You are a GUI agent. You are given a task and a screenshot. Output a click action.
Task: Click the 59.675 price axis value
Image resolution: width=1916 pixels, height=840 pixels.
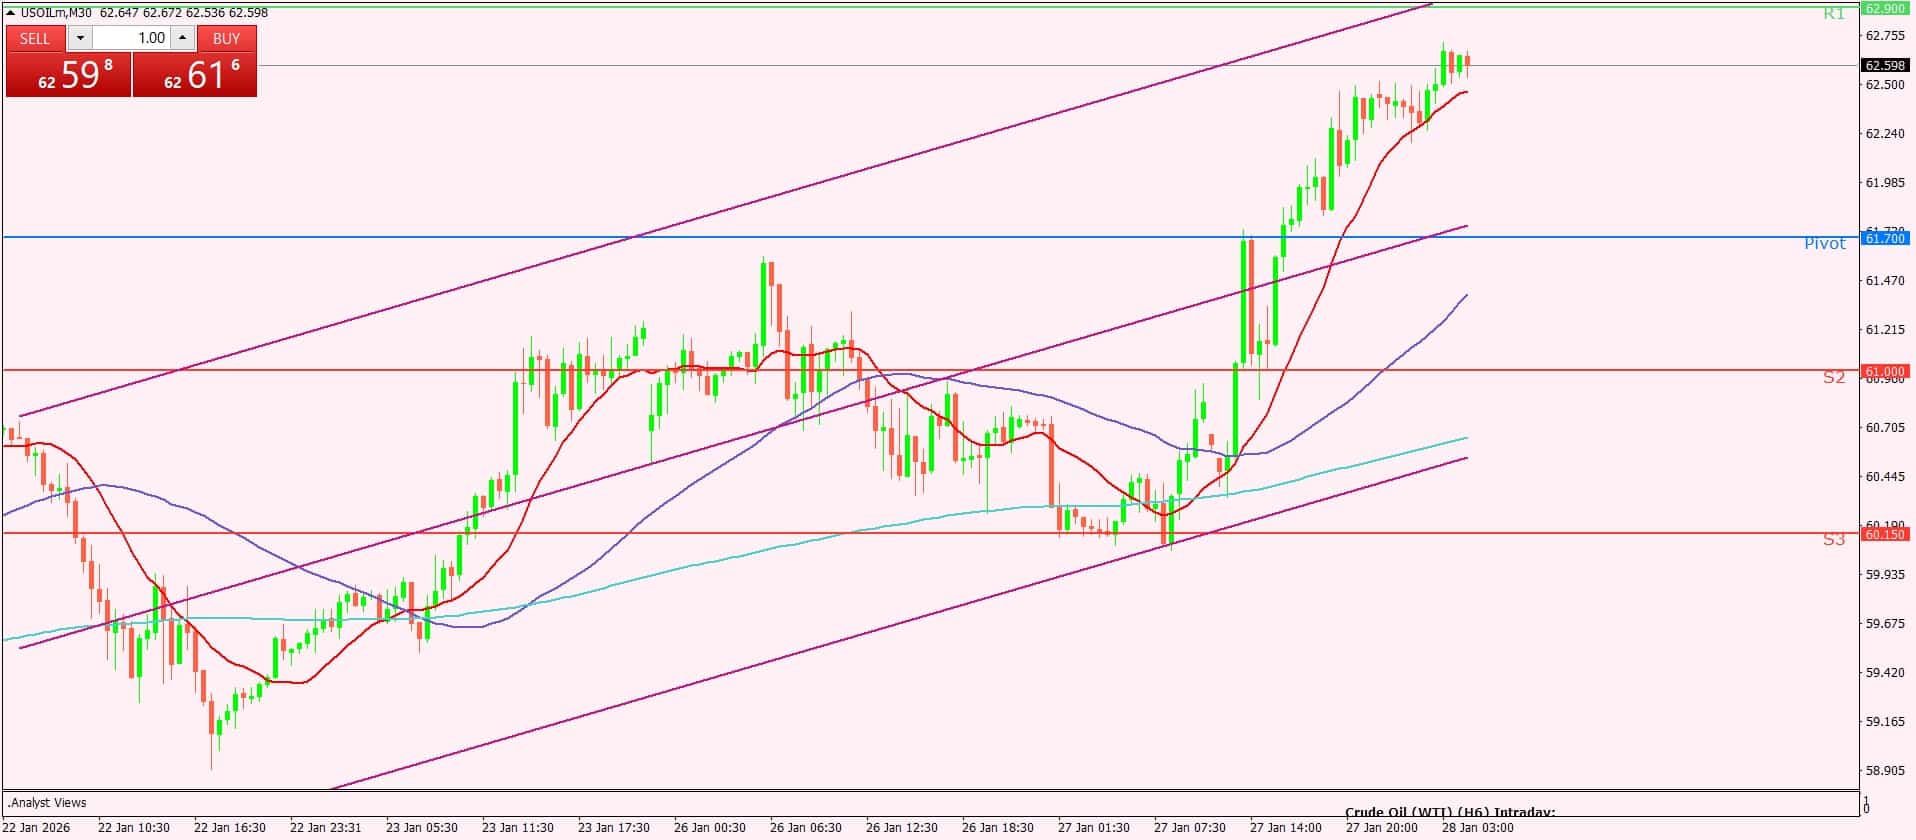pos(1886,624)
